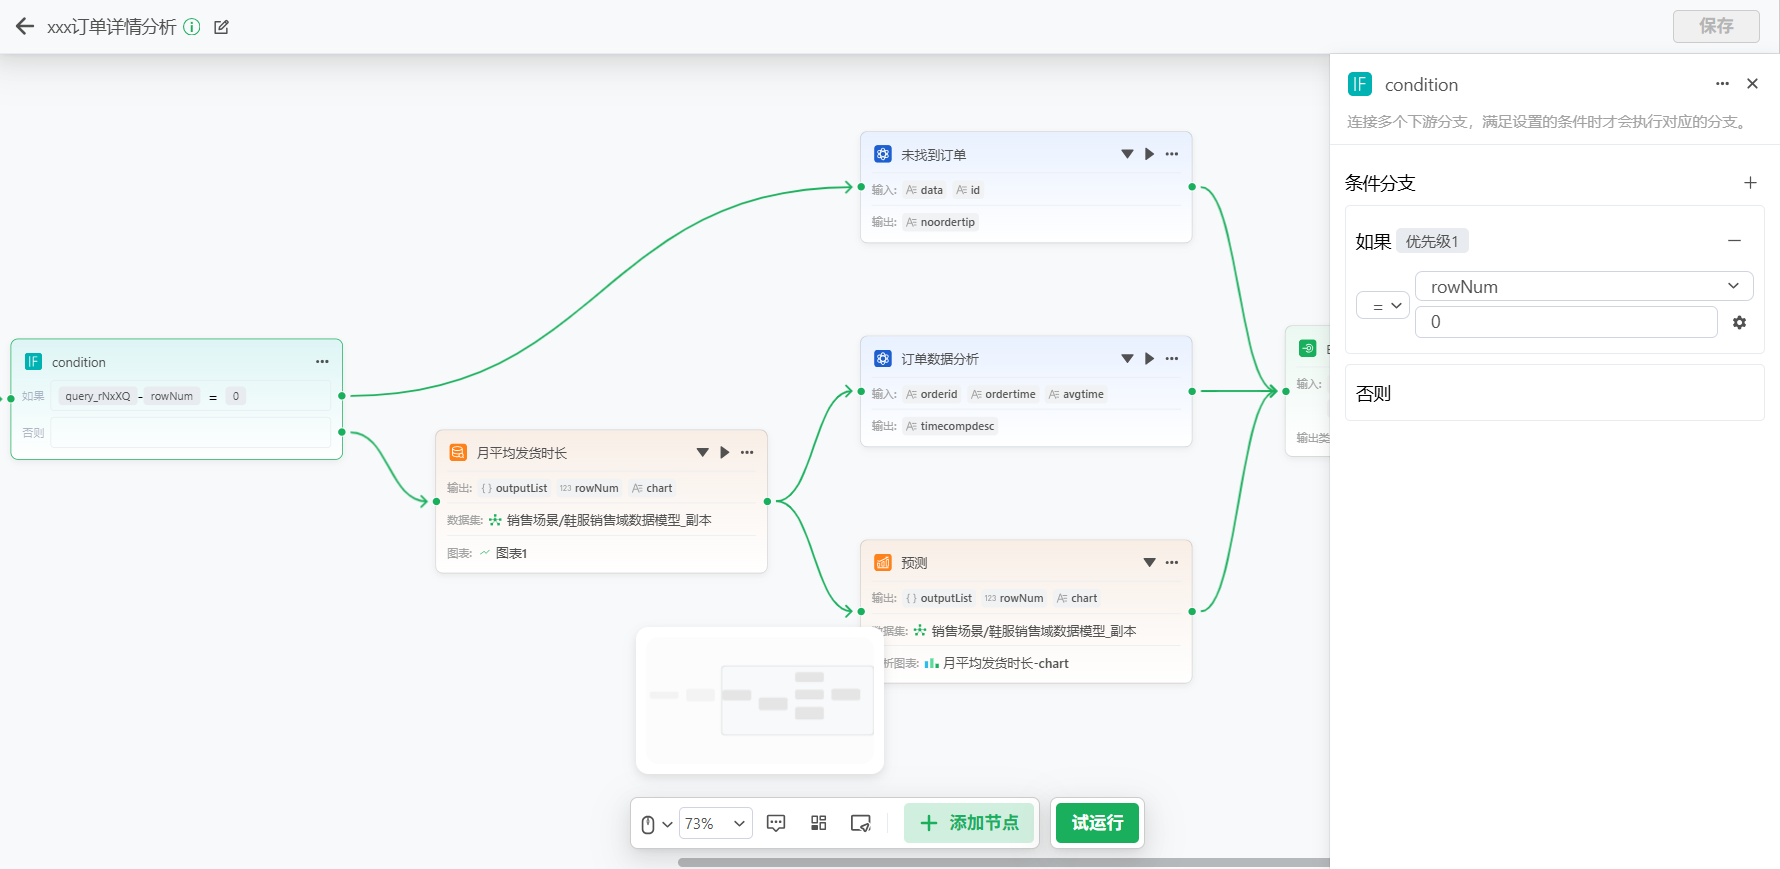
Task: Click the comment icon in bottom toolbar
Action: [776, 823]
